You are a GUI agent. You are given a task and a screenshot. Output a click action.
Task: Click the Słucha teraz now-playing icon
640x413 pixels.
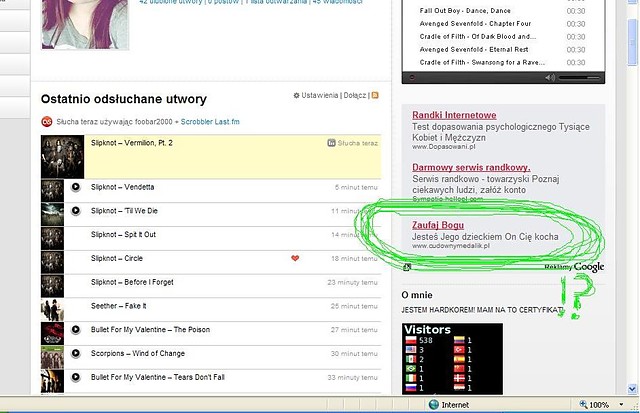point(331,143)
